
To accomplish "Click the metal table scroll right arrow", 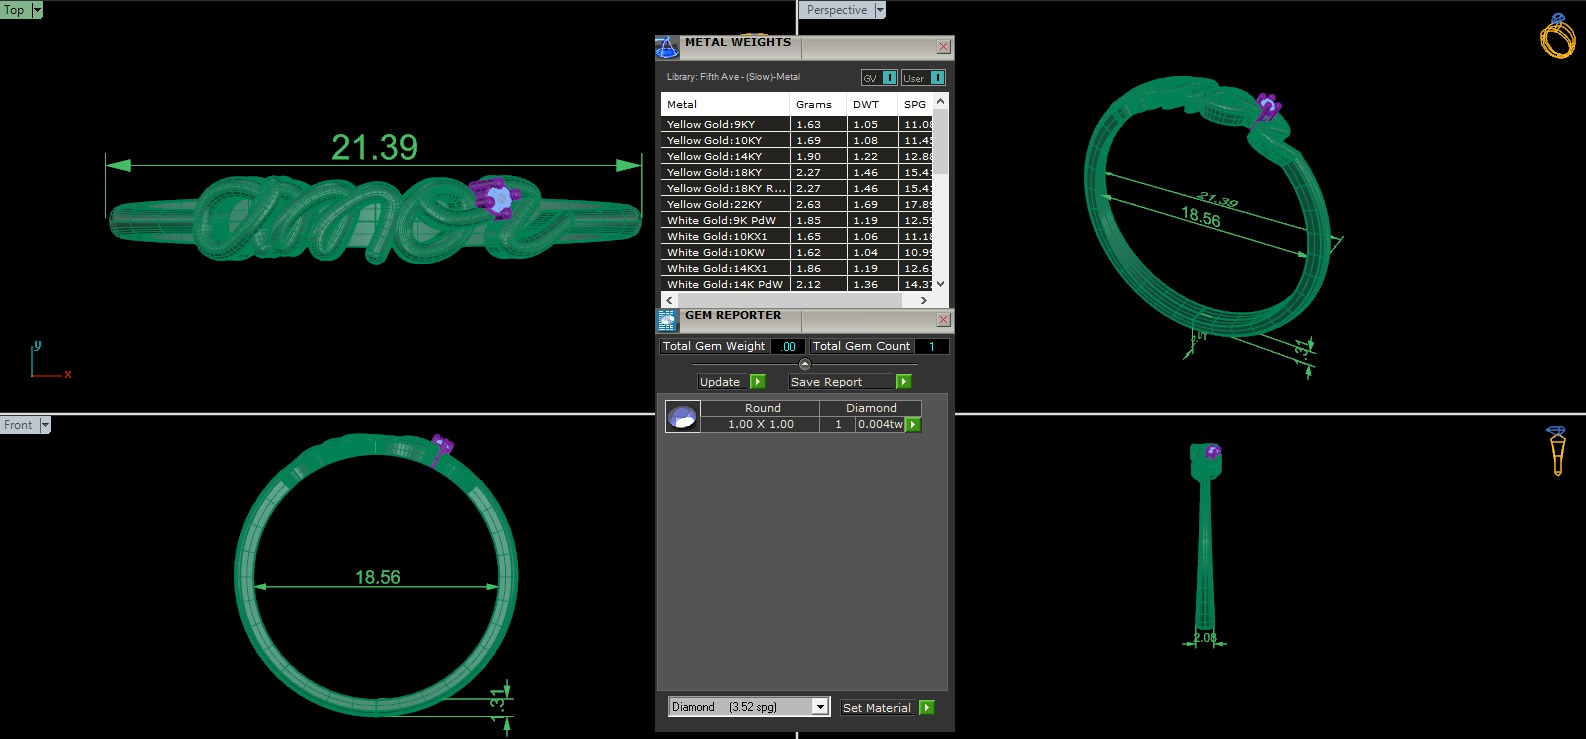I will [923, 300].
